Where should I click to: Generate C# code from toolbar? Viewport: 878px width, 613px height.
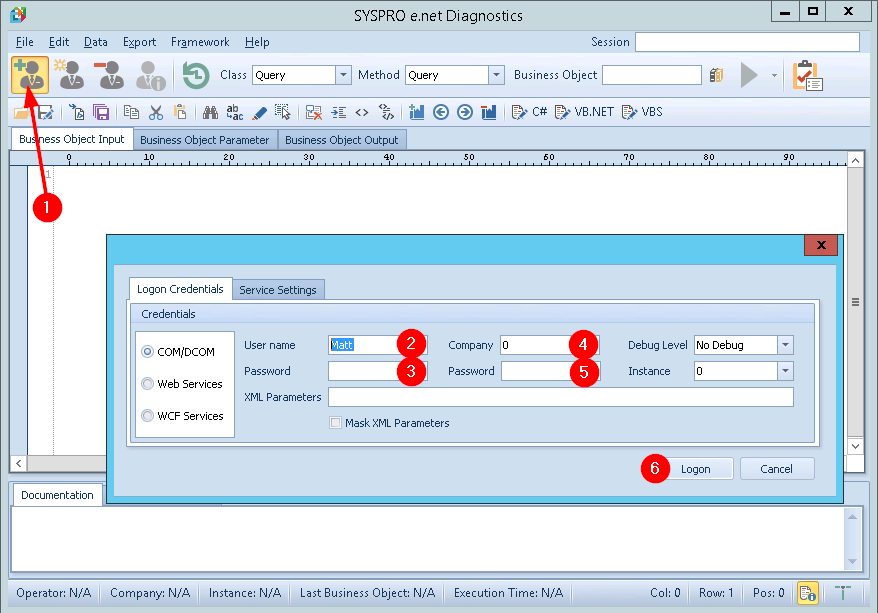coord(529,112)
